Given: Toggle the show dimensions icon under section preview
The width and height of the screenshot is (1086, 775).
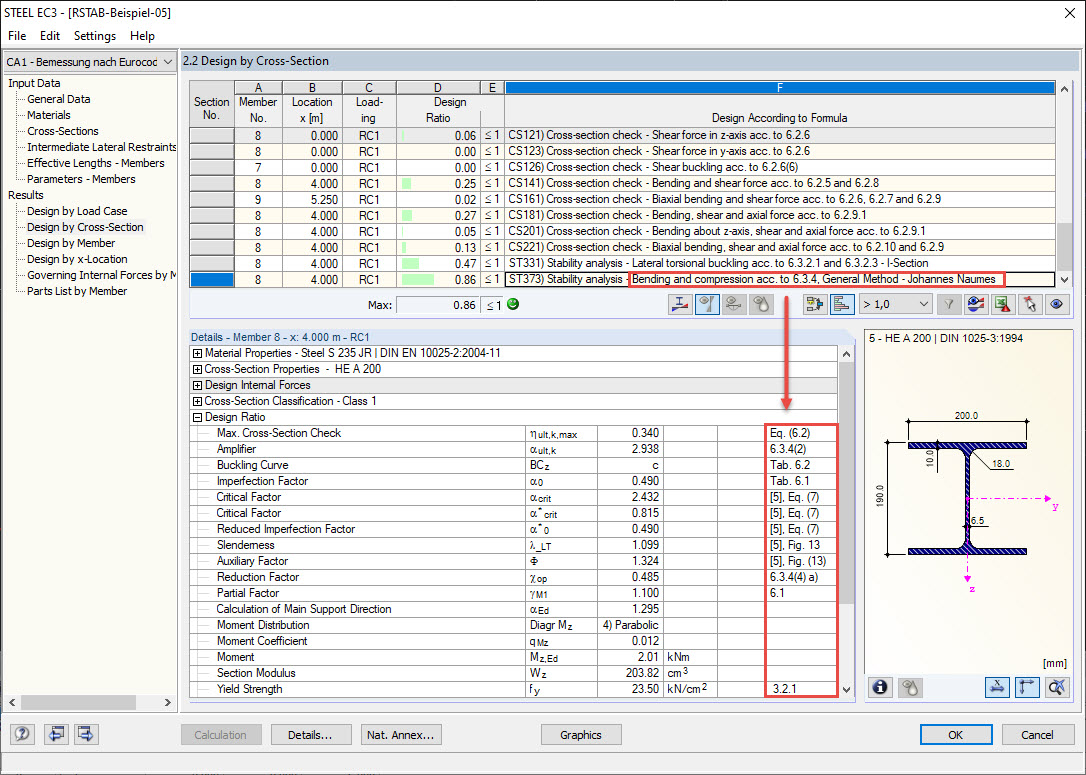Looking at the screenshot, I should tap(997, 687).
